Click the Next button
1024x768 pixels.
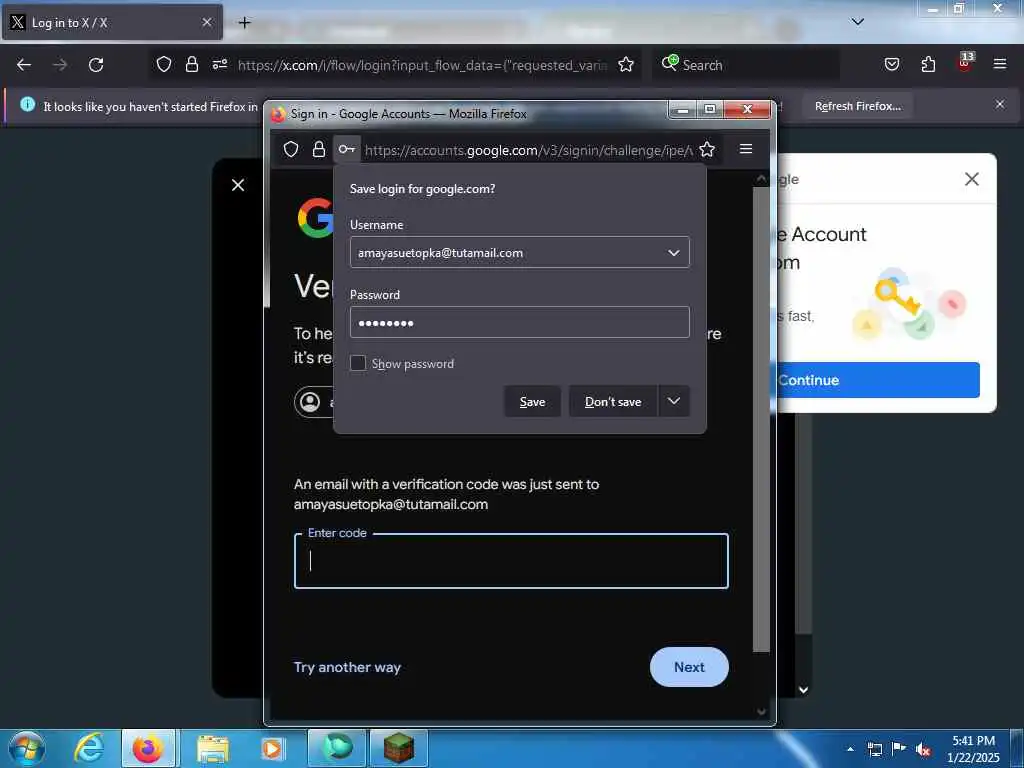click(x=689, y=667)
